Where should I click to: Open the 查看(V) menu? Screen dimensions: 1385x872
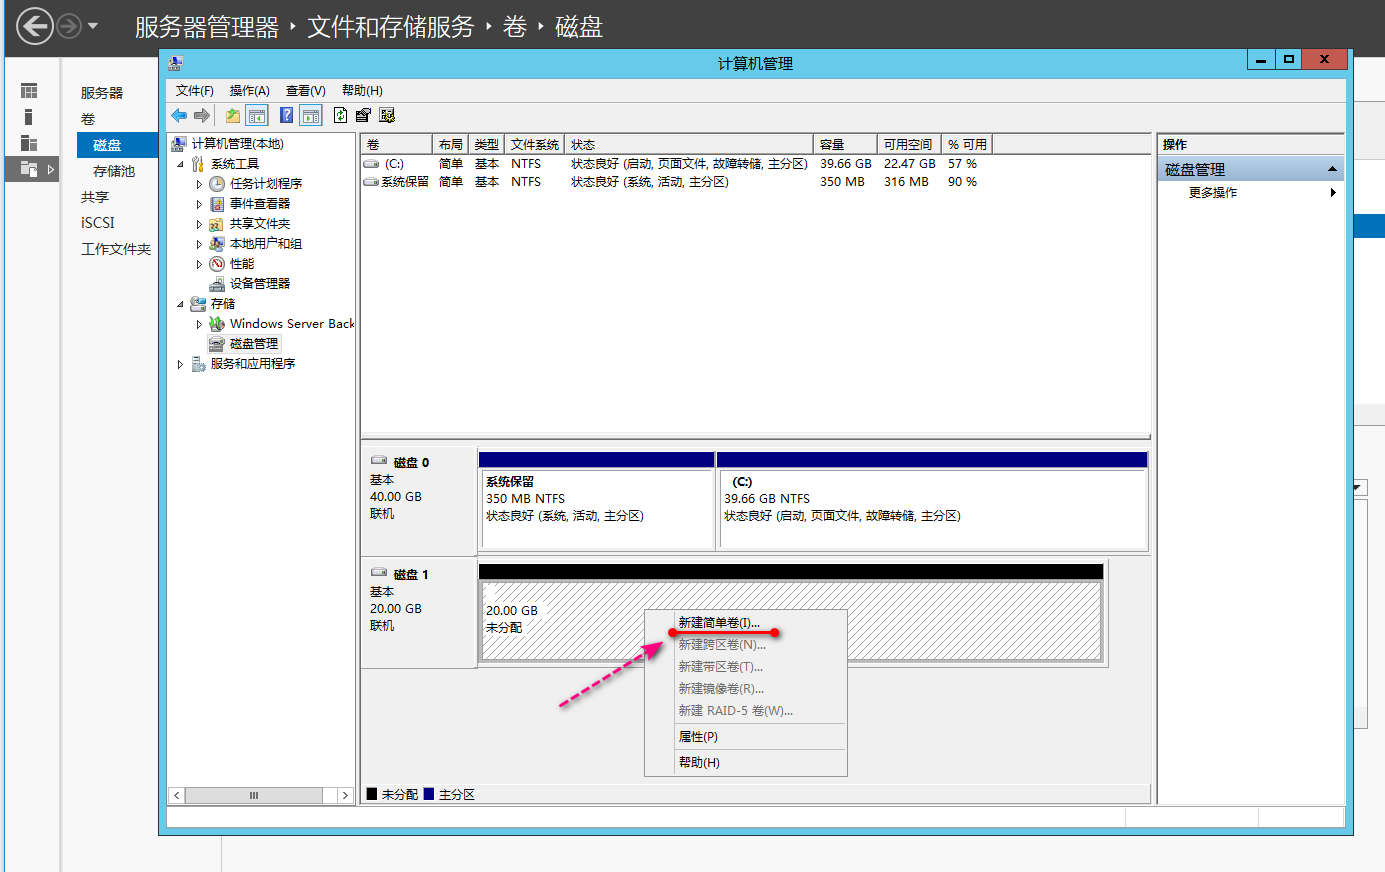306,90
